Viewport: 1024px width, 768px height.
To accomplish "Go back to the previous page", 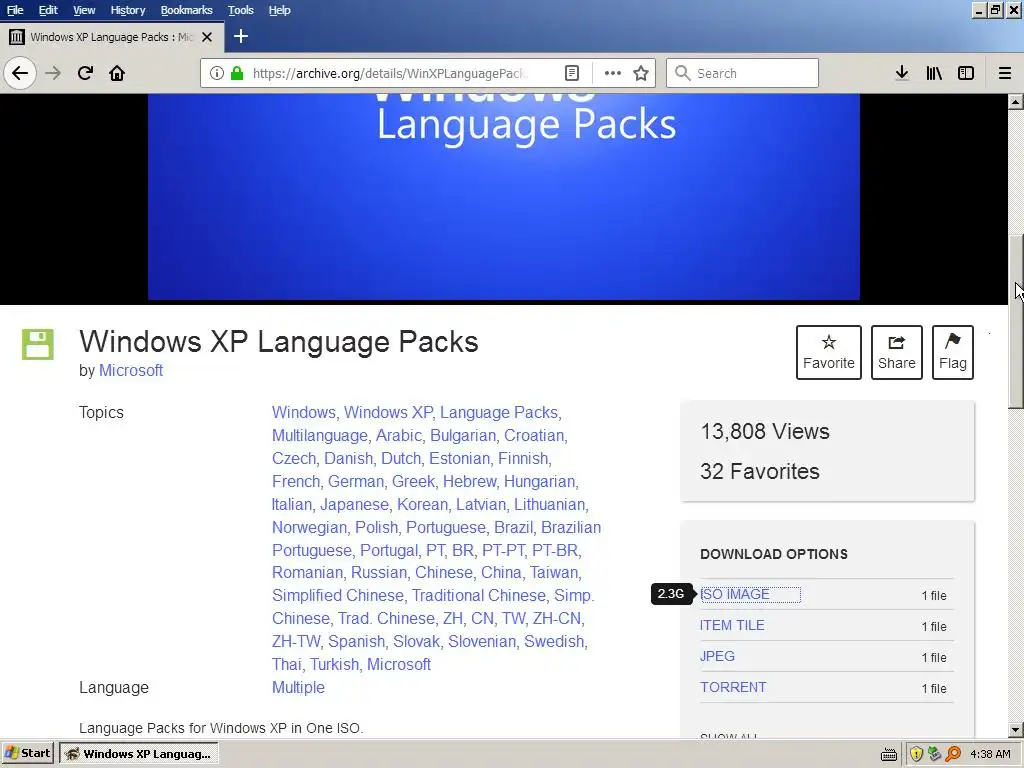I will [x=20, y=73].
